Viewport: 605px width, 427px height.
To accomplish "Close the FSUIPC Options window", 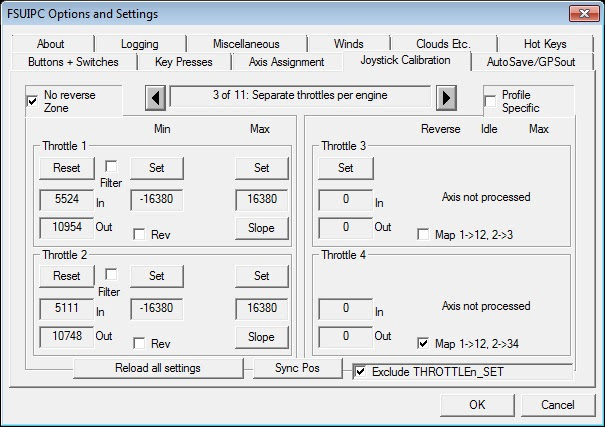I will (584, 14).
